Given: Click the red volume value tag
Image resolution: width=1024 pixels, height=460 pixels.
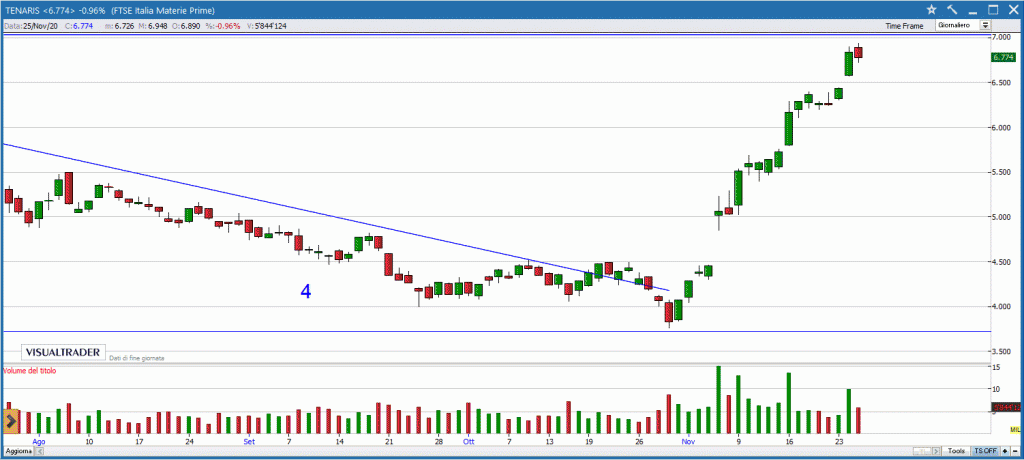Looking at the screenshot, I should click(1006, 408).
